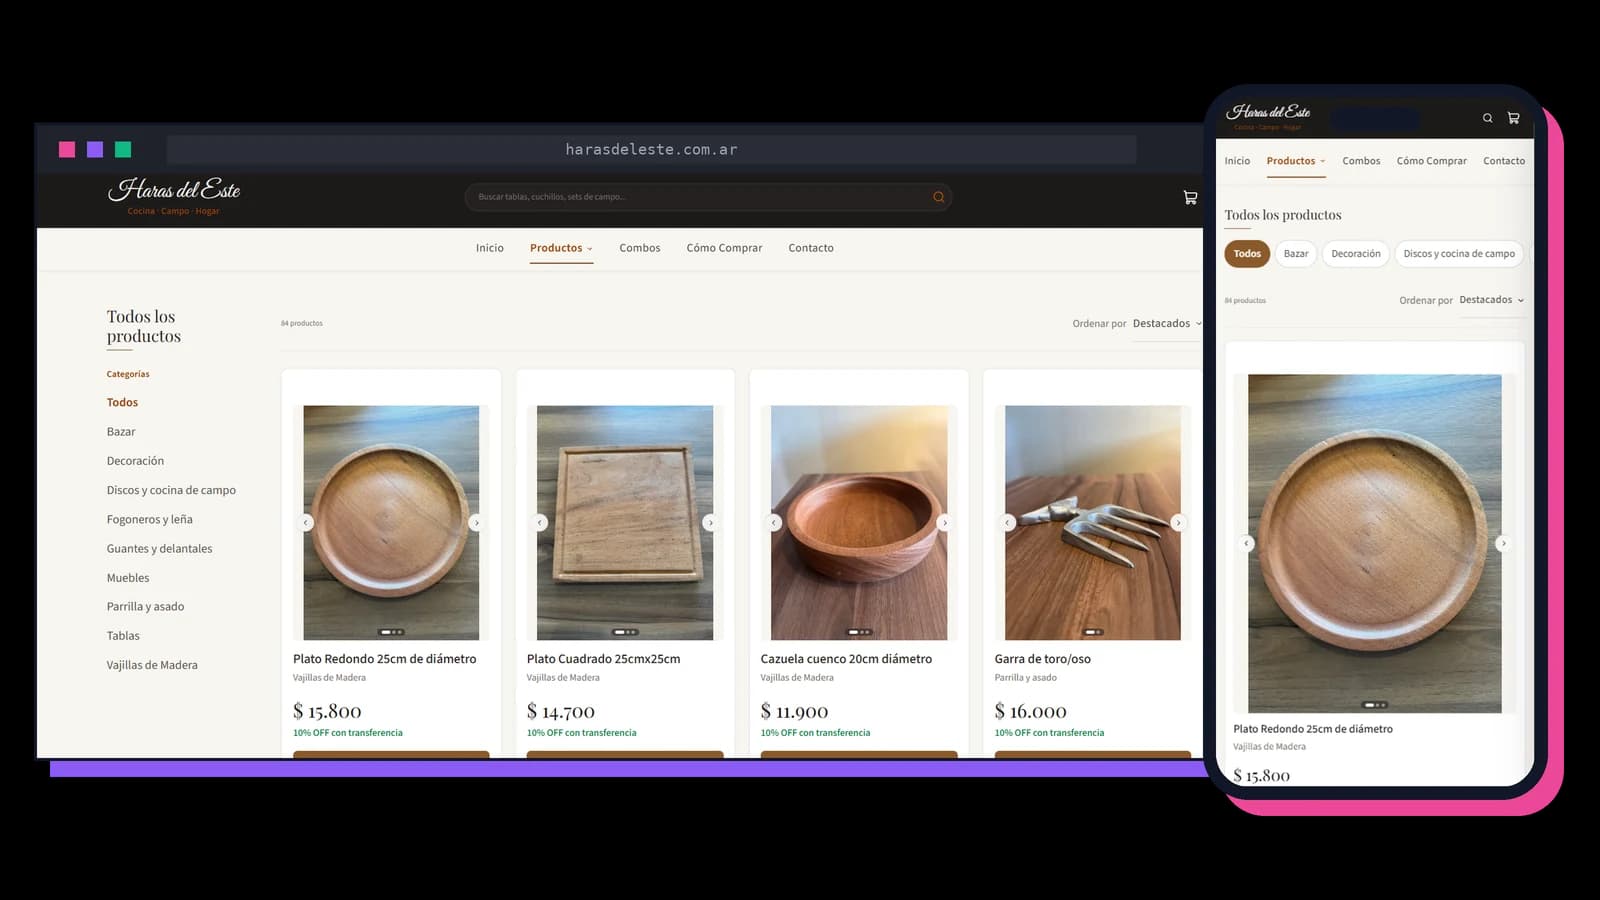1600x900 pixels.
Task: Select the Todos filter chip in mobile view
Action: pos(1247,254)
